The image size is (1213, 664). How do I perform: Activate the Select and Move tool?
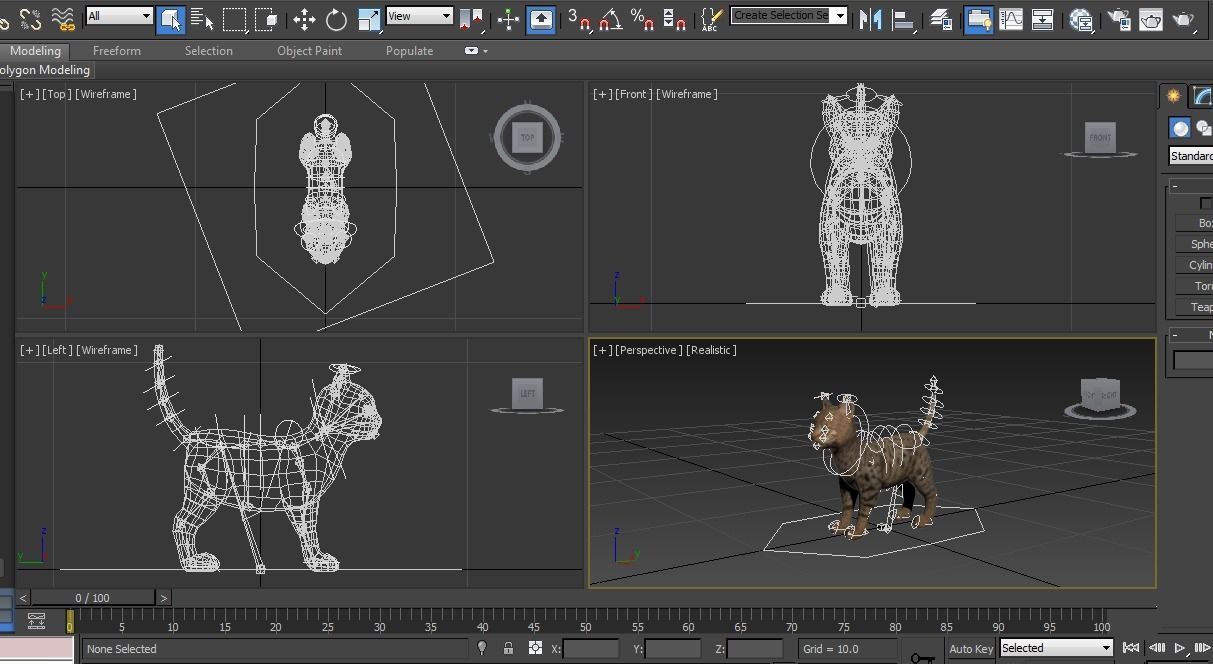tap(304, 18)
